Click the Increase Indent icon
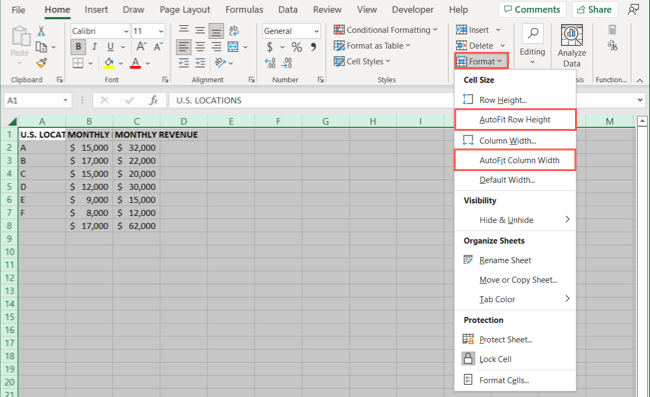Image resolution: width=650 pixels, height=397 pixels. (200, 63)
